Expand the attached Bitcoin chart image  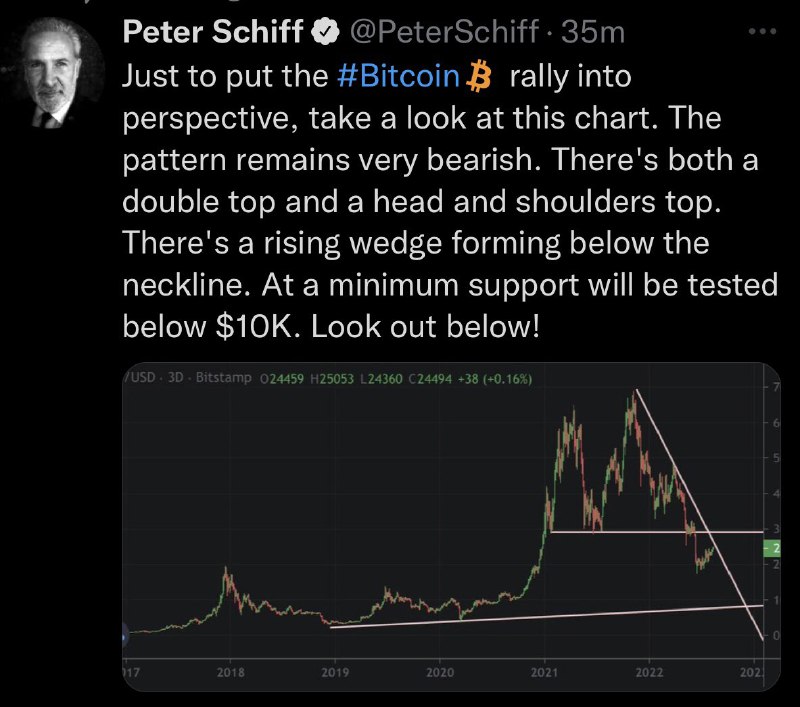452,526
